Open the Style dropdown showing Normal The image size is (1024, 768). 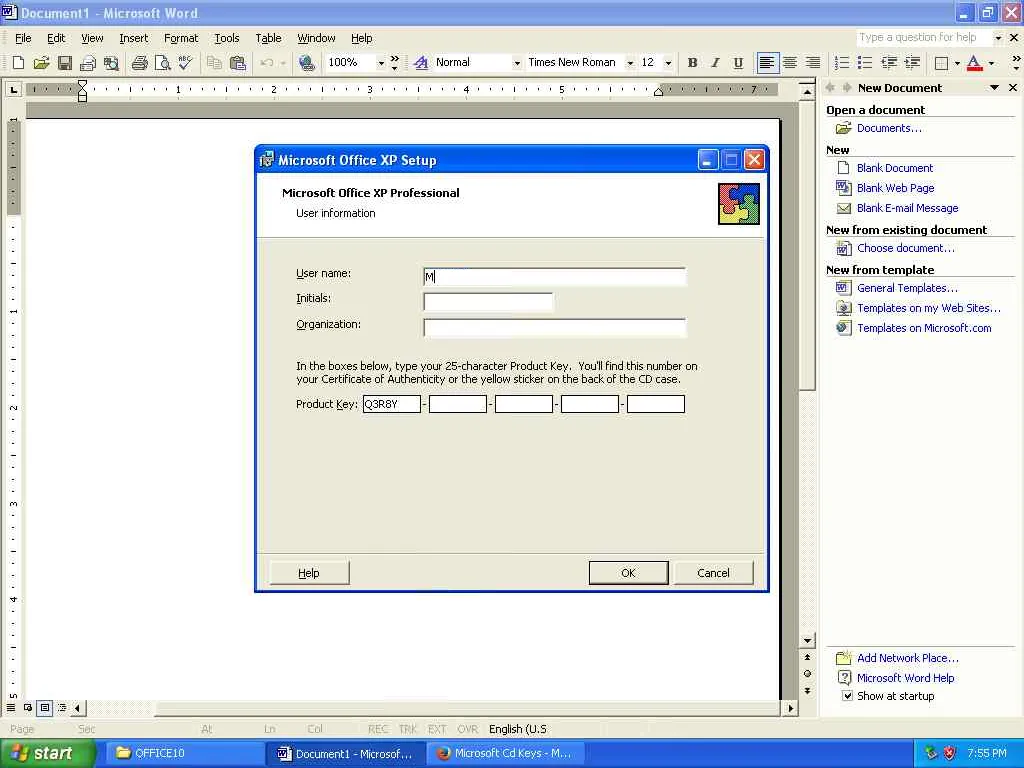pyautogui.click(x=517, y=63)
